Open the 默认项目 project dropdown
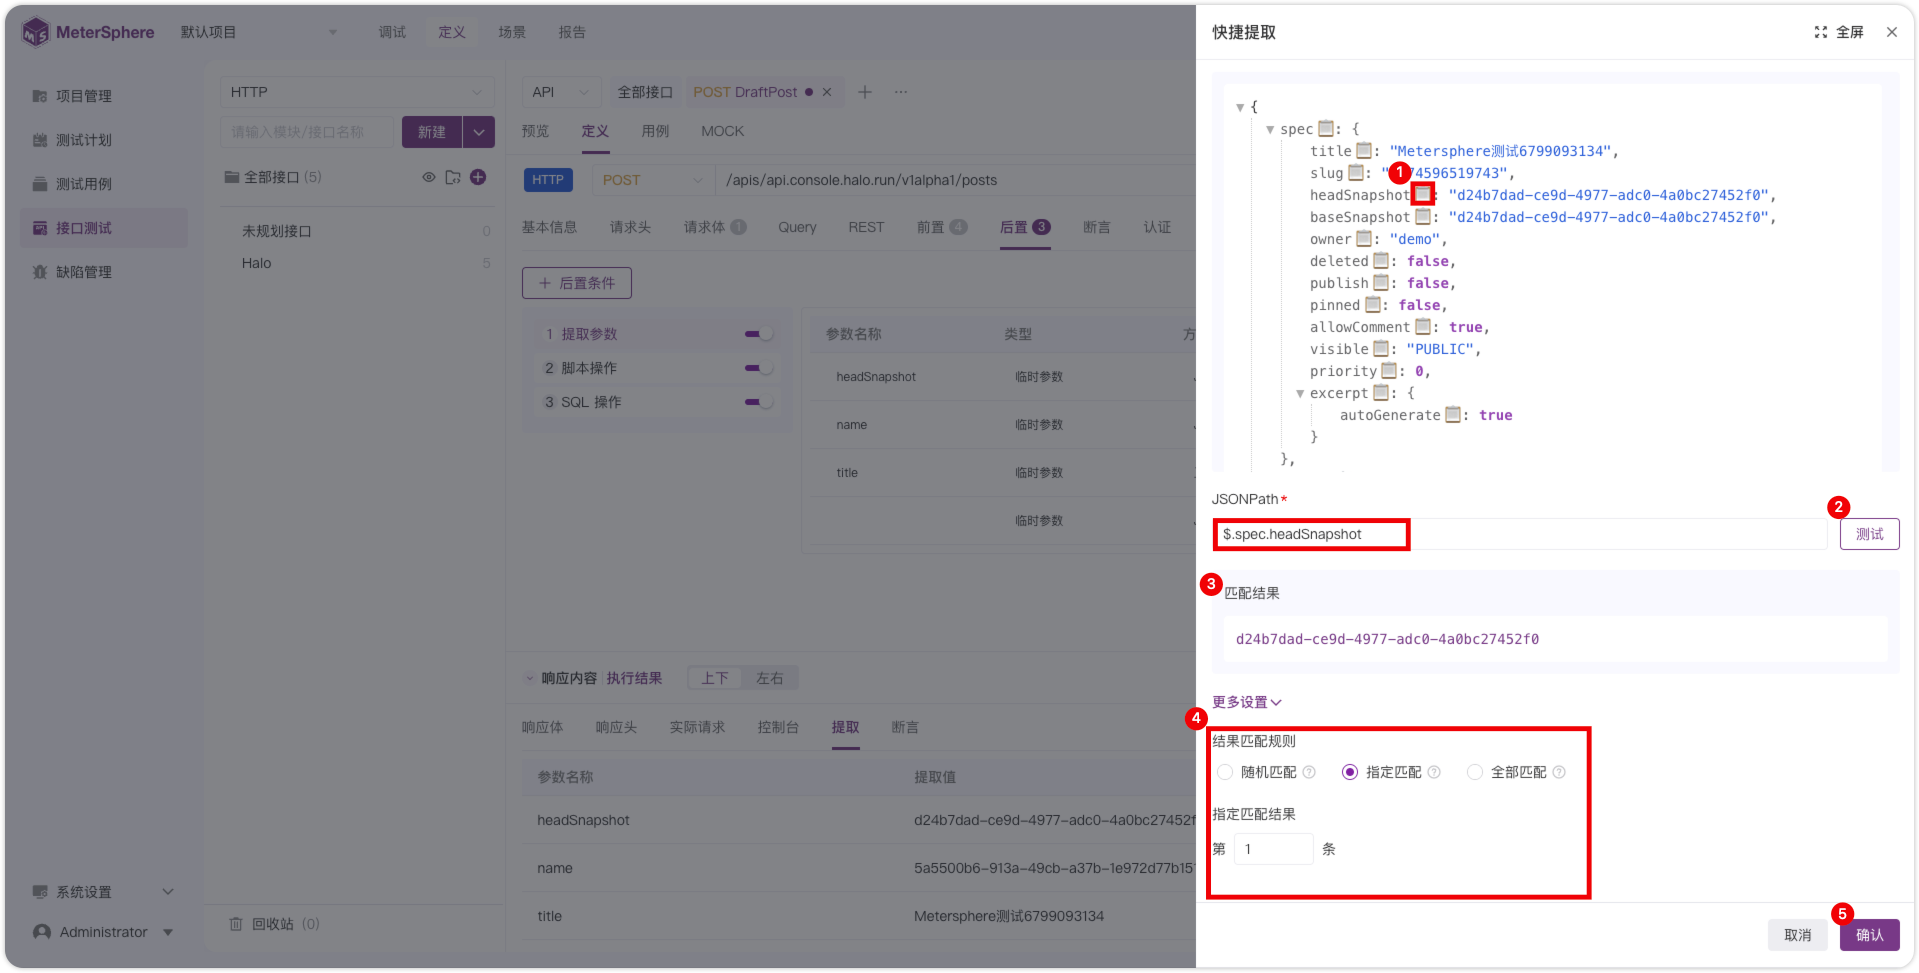Image resolution: width=1919 pixels, height=973 pixels. (x=259, y=32)
